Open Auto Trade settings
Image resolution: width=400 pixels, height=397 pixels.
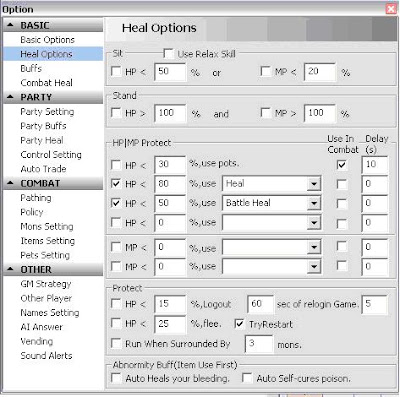coord(43,169)
